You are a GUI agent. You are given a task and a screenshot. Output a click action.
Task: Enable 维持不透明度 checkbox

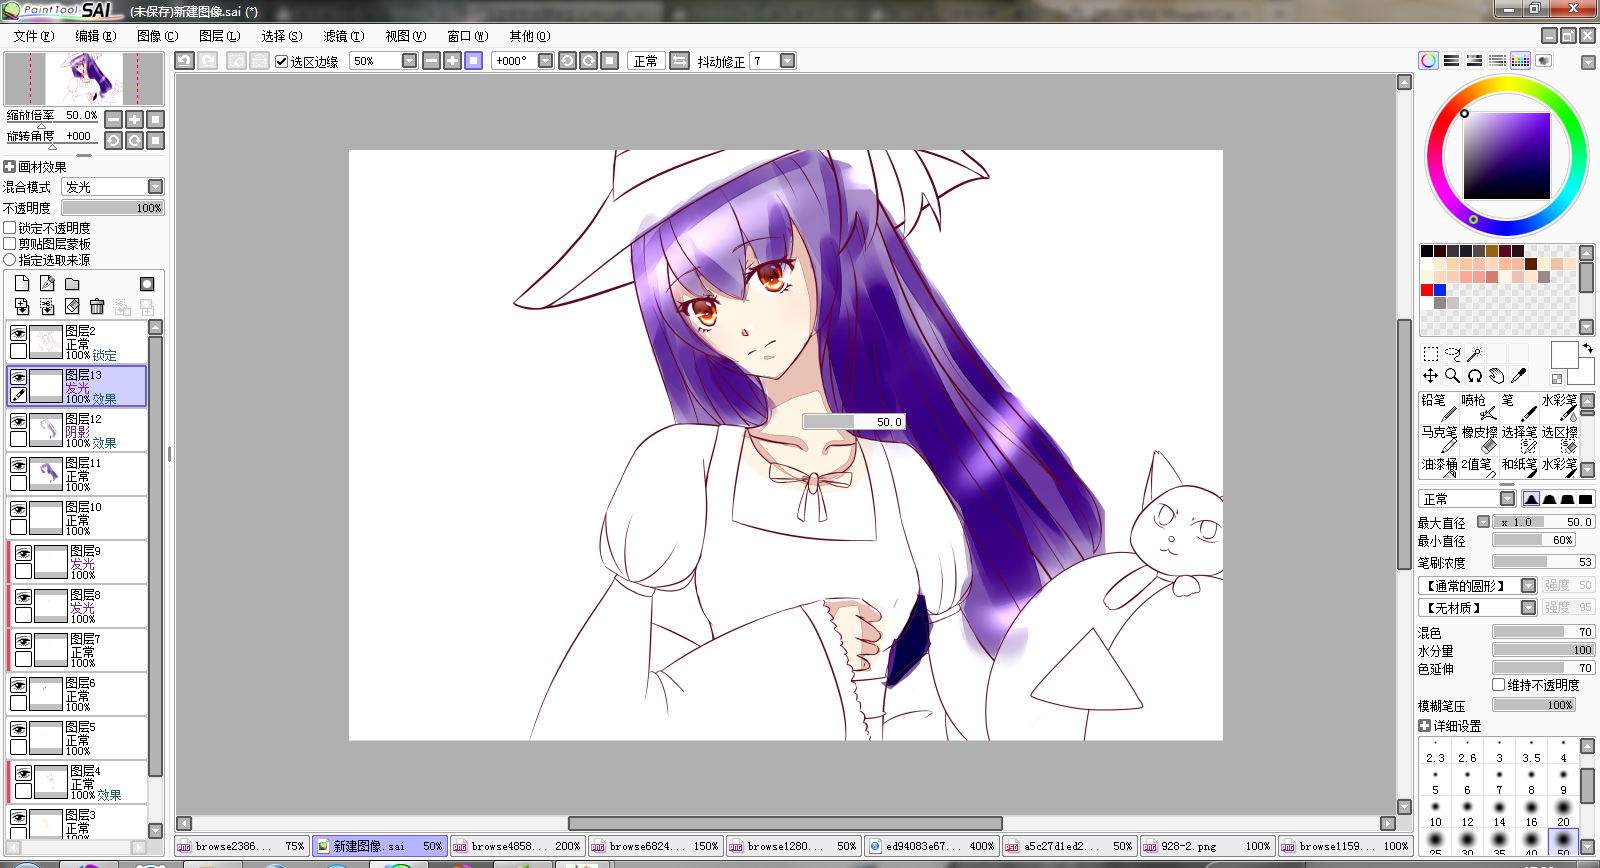click(x=1499, y=685)
